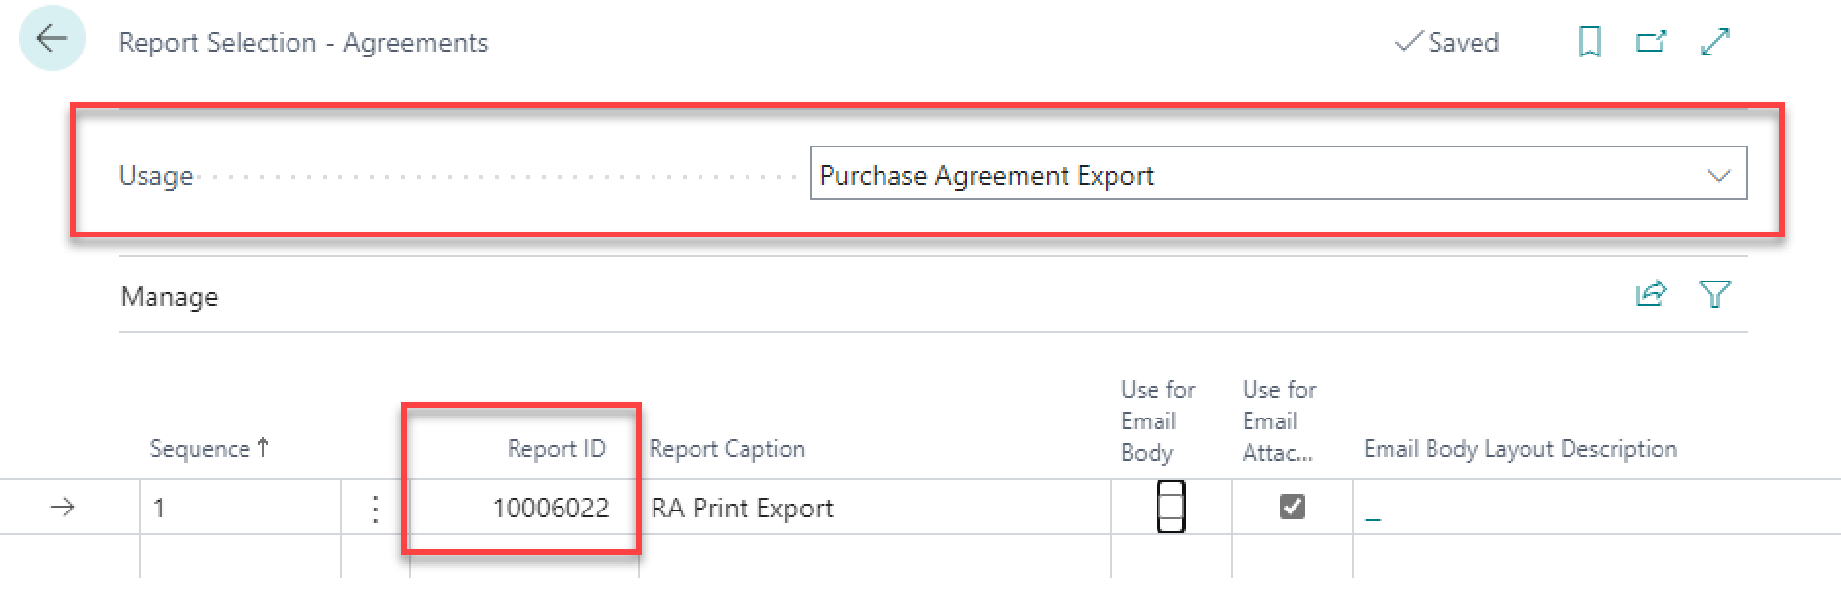Open row options three-dot menu
This screenshot has width=1841, height=590.
[x=375, y=509]
